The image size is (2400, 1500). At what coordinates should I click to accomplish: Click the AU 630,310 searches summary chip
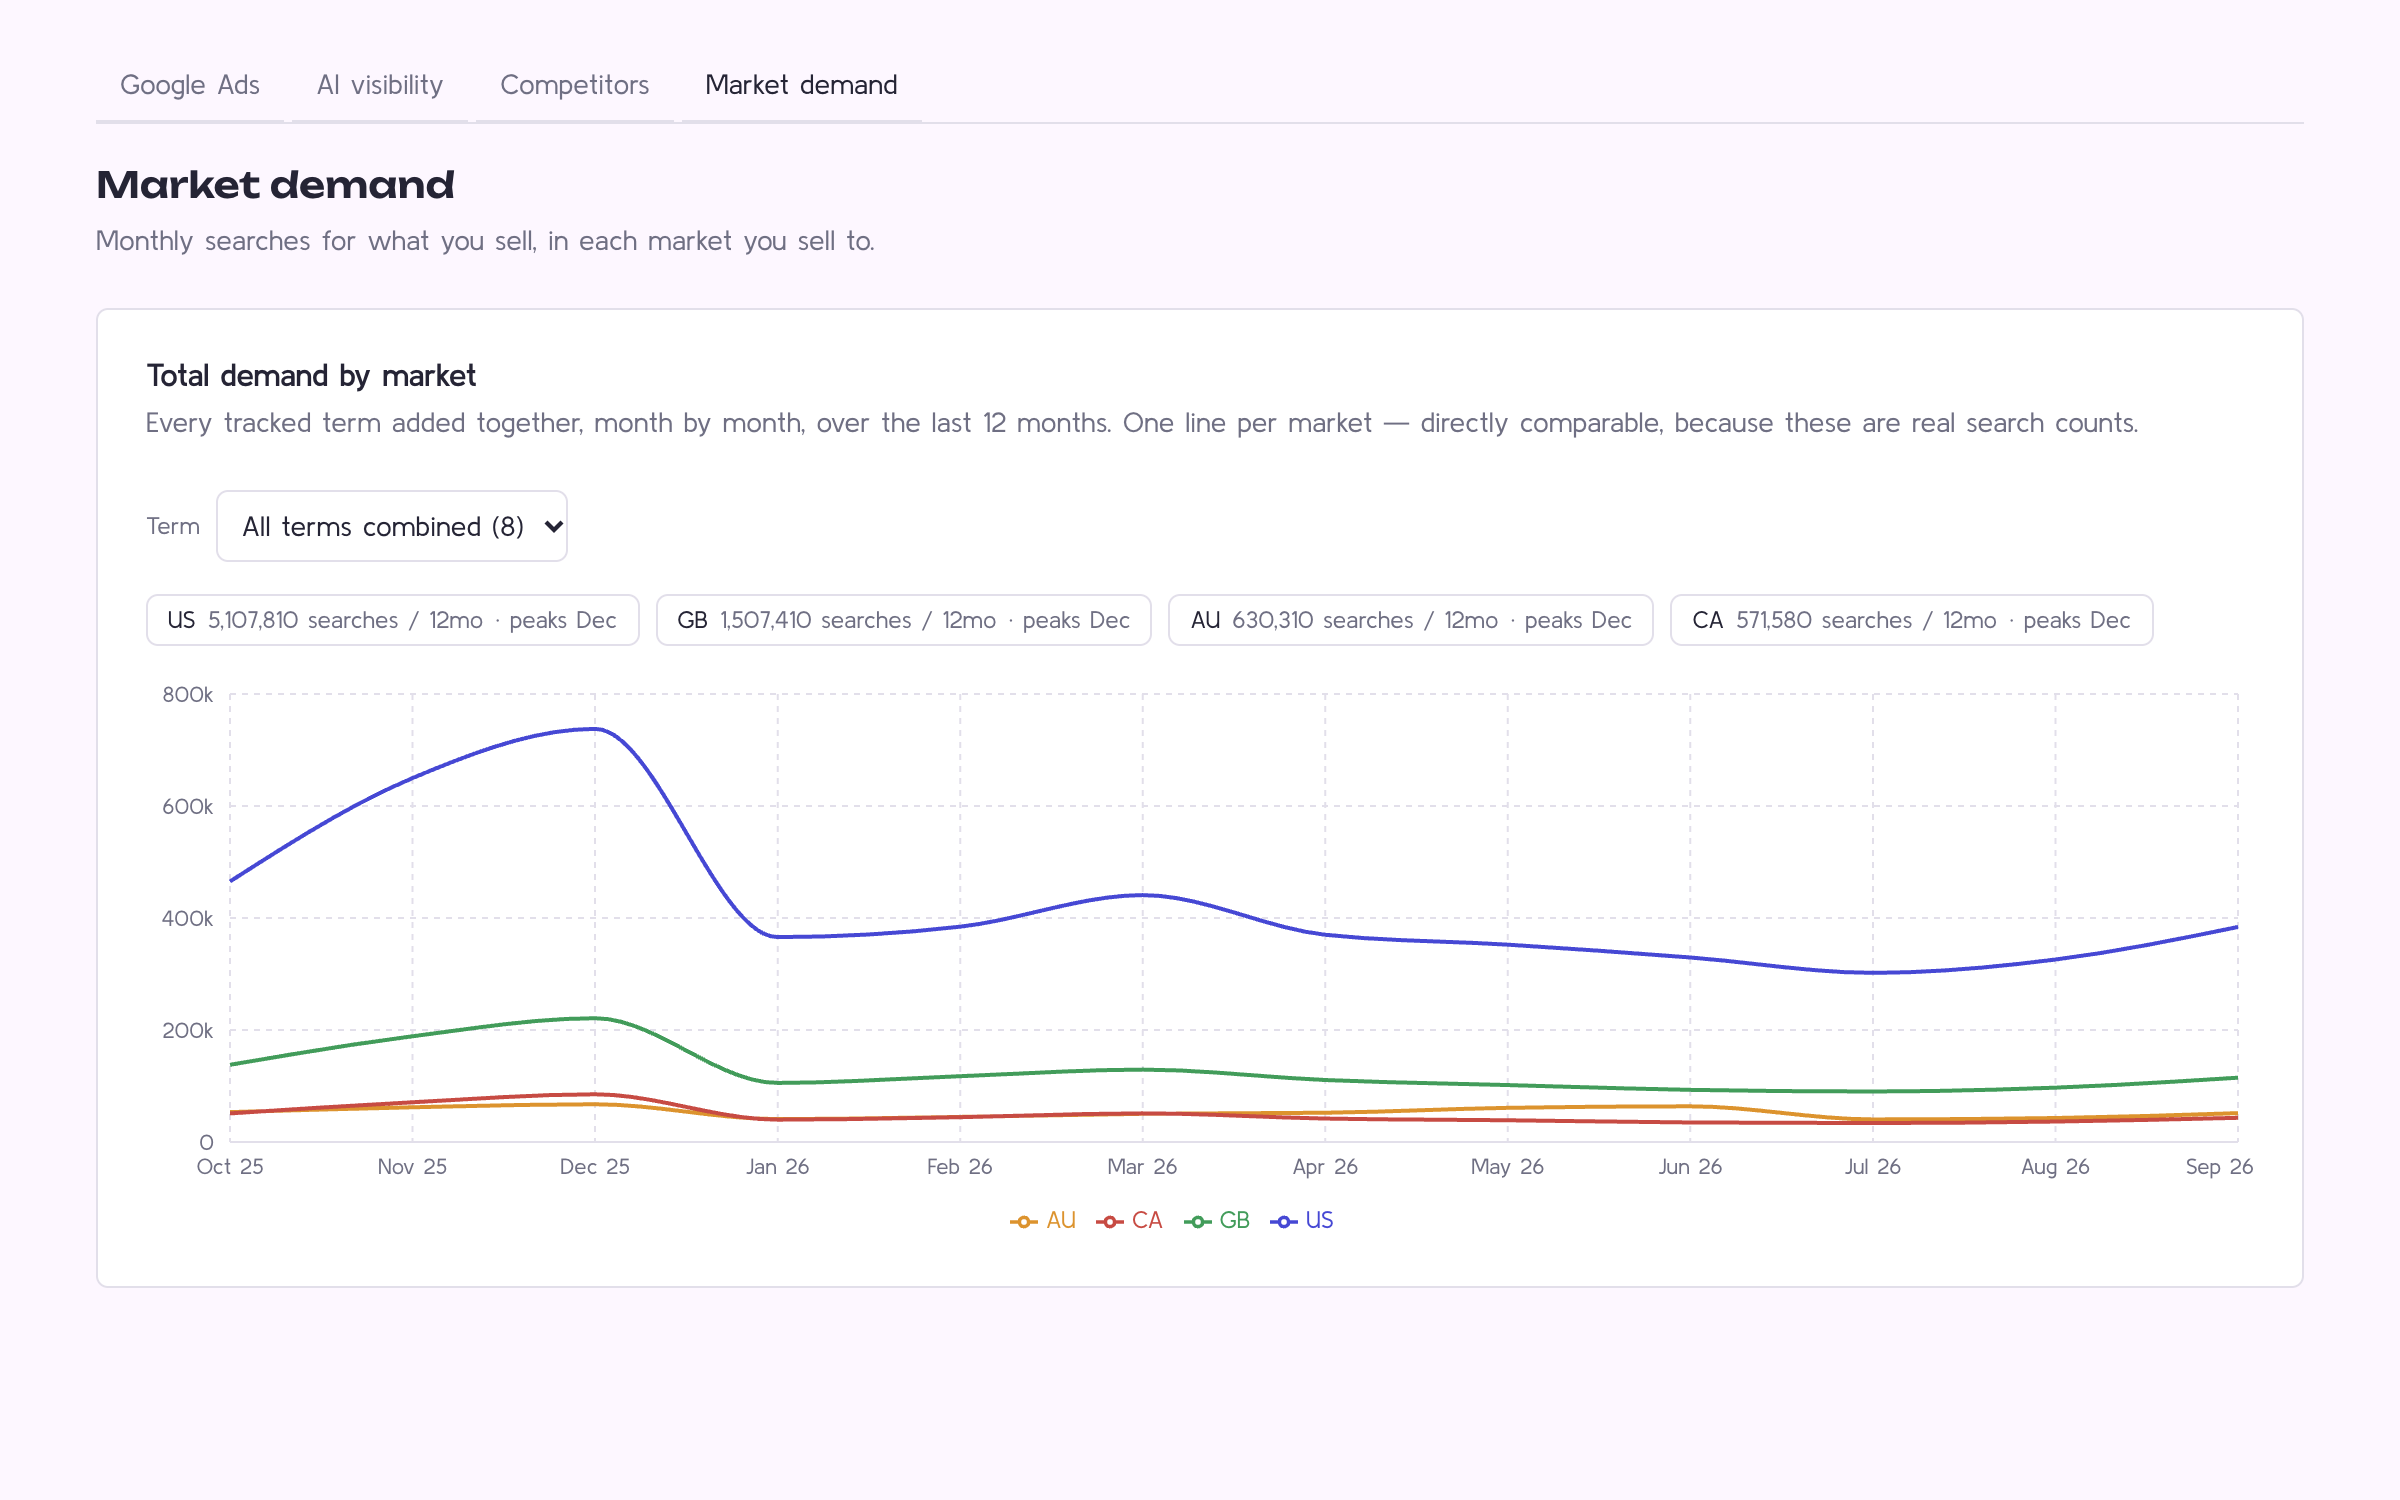pyautogui.click(x=1410, y=620)
